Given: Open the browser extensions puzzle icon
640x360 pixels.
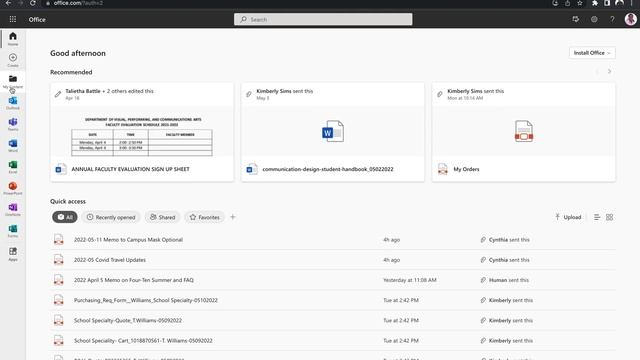Looking at the screenshot, I should click(595, 3).
